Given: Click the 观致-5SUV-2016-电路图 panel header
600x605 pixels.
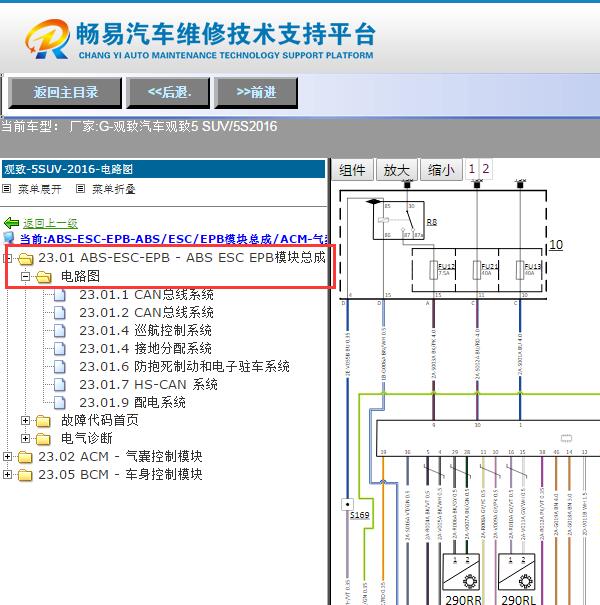Looking at the screenshot, I should click(x=163, y=169).
